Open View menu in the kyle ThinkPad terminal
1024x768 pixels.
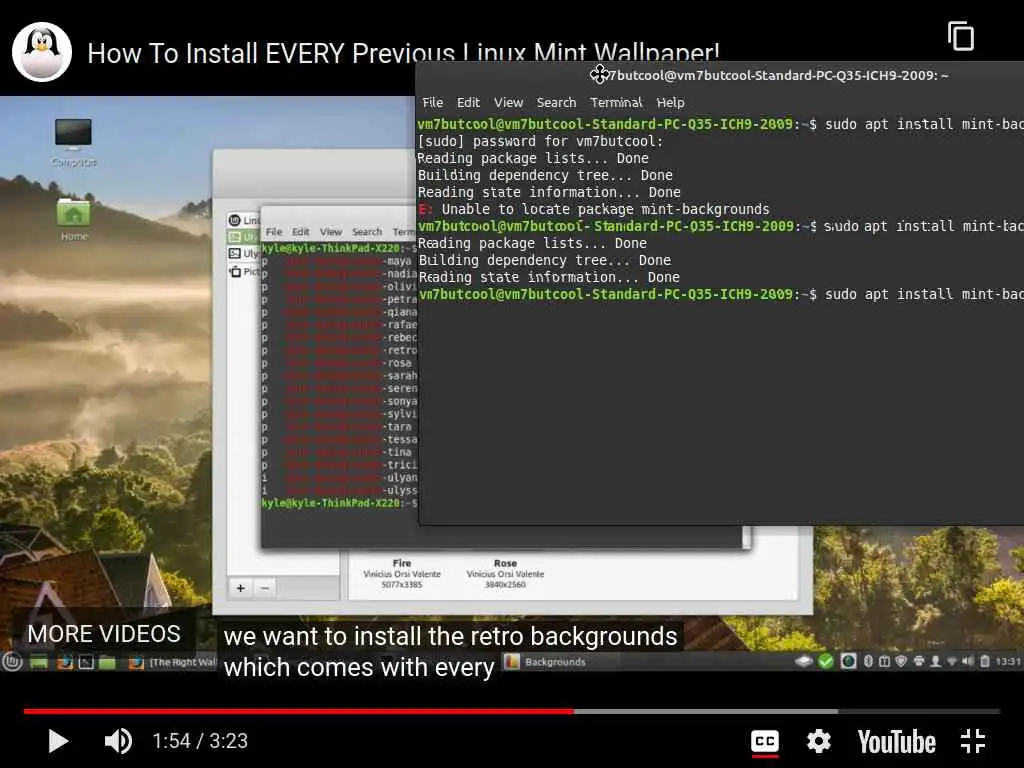(330, 232)
